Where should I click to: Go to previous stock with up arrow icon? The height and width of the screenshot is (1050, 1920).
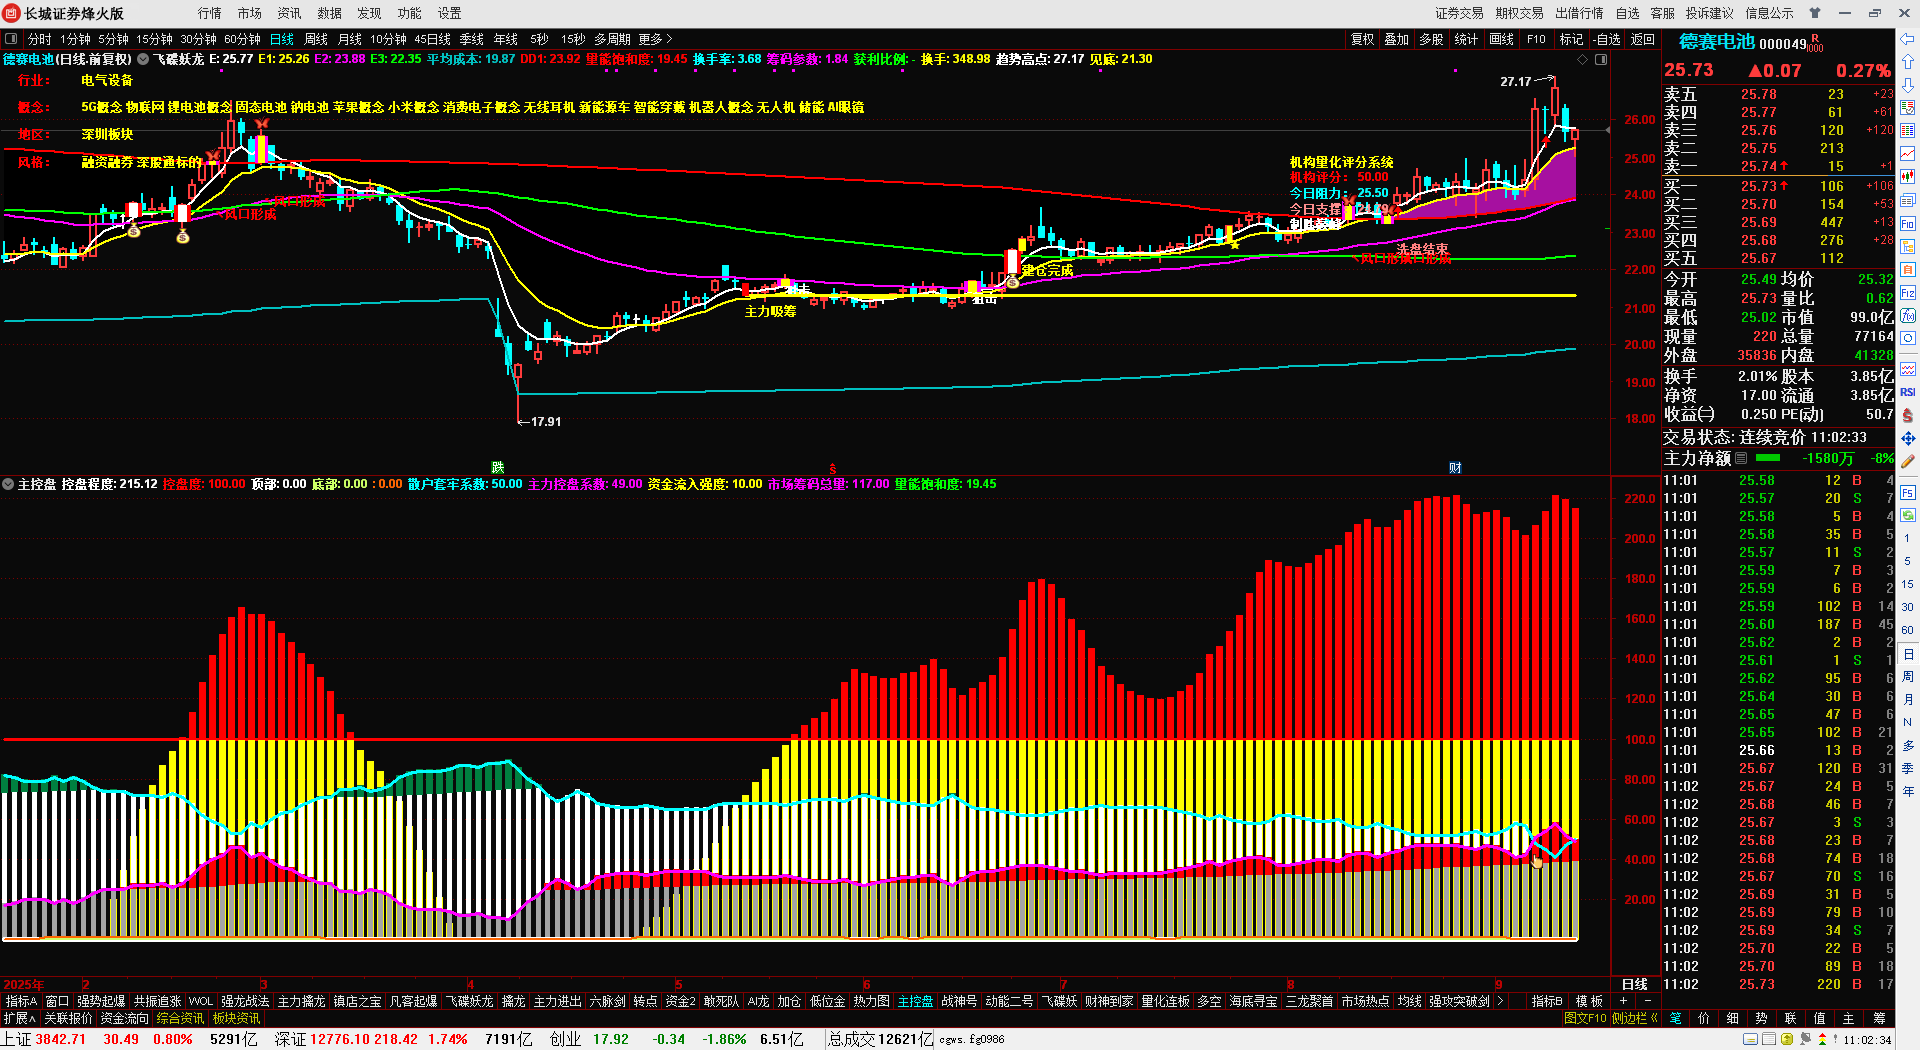pyautogui.click(x=1908, y=61)
